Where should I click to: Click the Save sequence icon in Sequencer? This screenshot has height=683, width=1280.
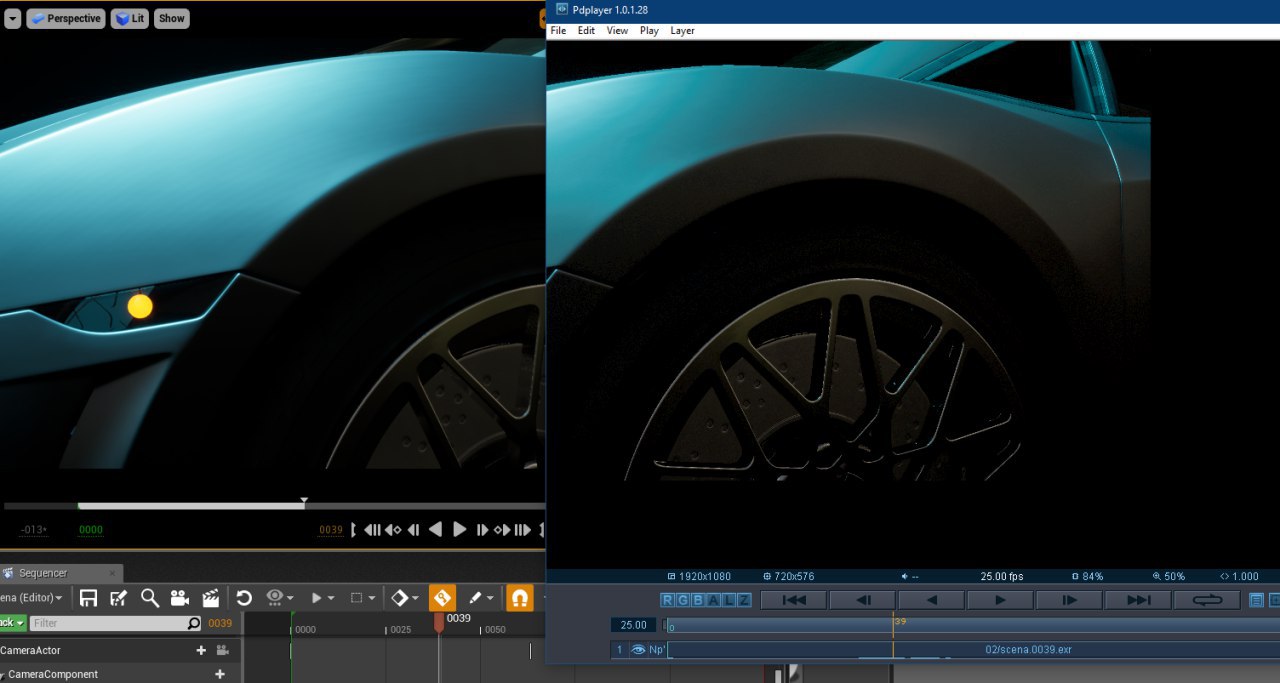tap(88, 598)
